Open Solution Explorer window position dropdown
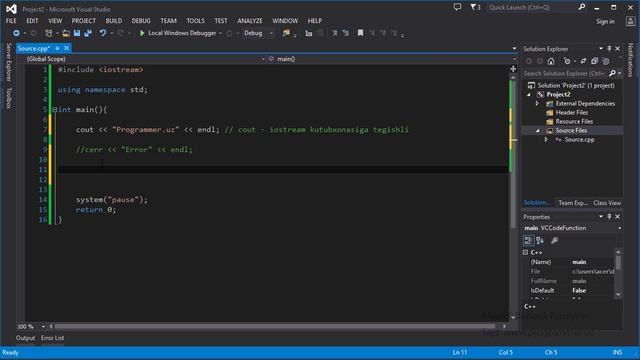This screenshot has height=360, width=640. pyautogui.click(x=601, y=49)
